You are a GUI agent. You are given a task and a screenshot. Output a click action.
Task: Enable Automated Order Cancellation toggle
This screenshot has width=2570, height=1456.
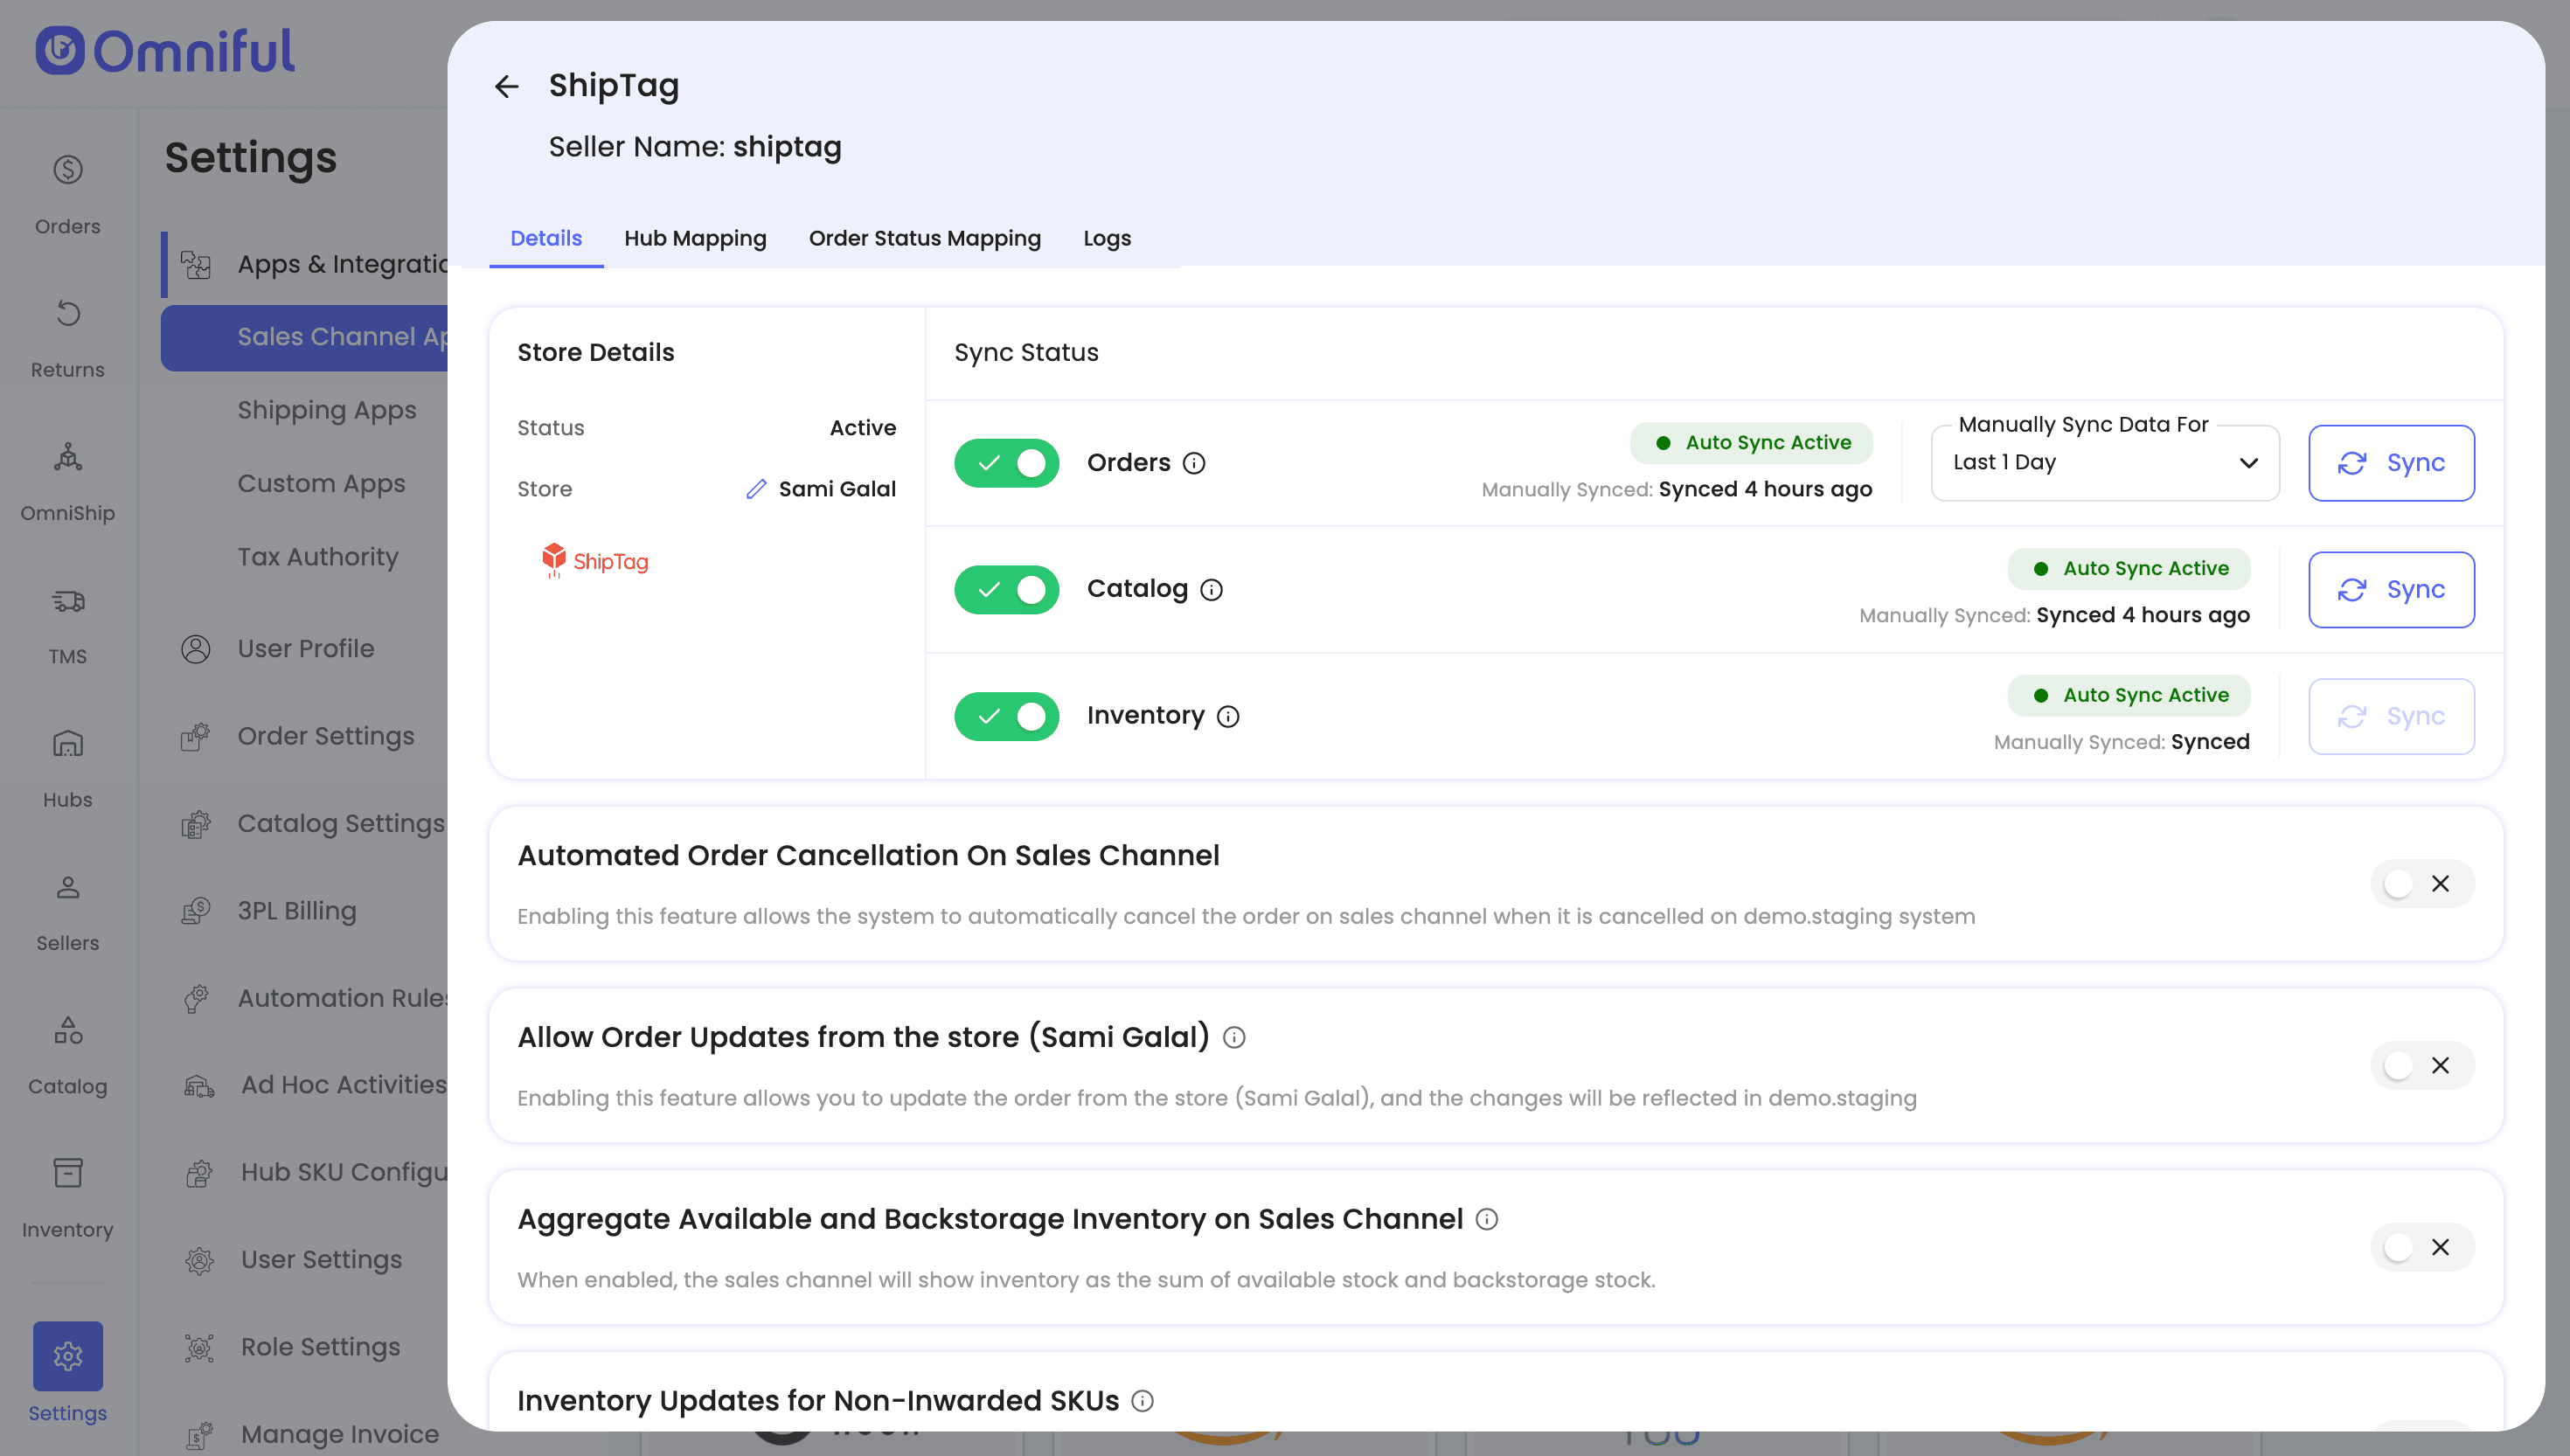pos(2421,884)
